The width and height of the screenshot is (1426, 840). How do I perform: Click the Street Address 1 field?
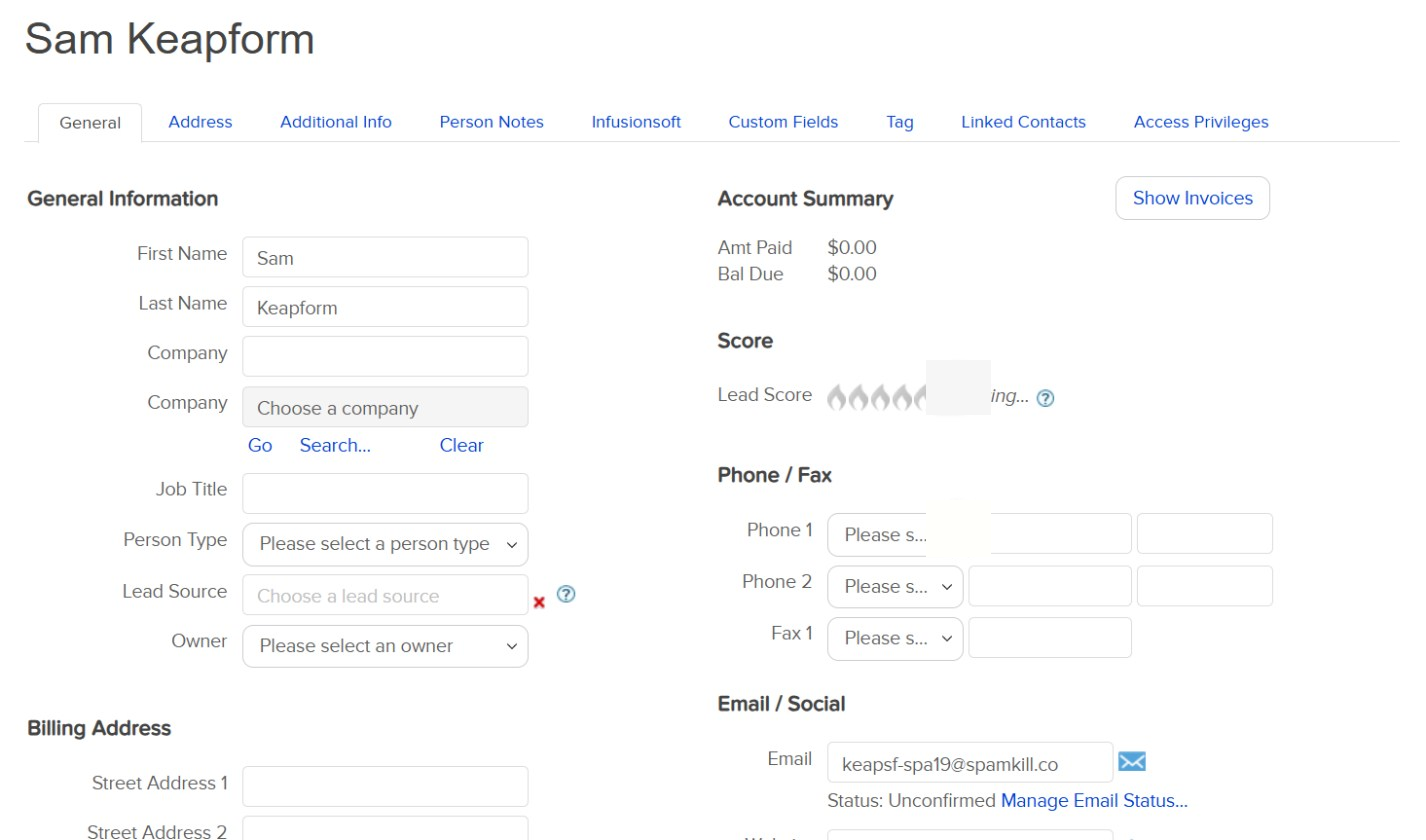click(385, 786)
